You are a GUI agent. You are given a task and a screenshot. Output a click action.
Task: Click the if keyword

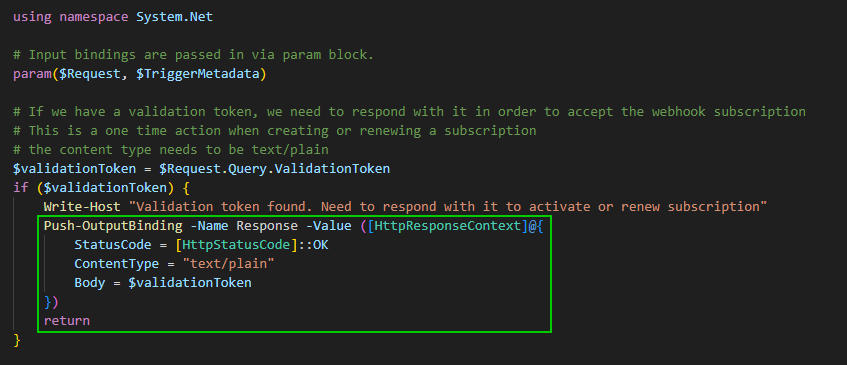pyautogui.click(x=21, y=187)
